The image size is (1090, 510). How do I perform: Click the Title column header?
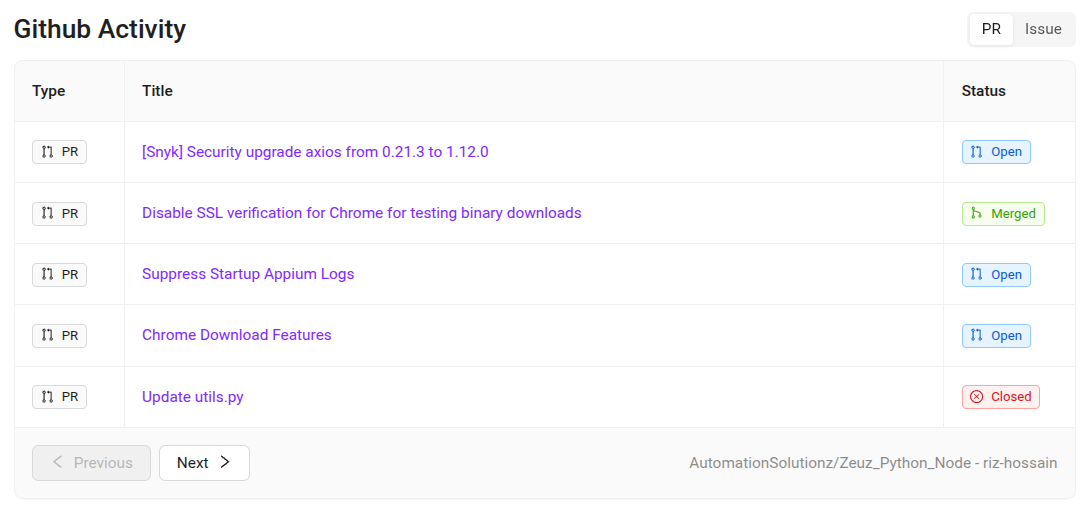pos(157,91)
